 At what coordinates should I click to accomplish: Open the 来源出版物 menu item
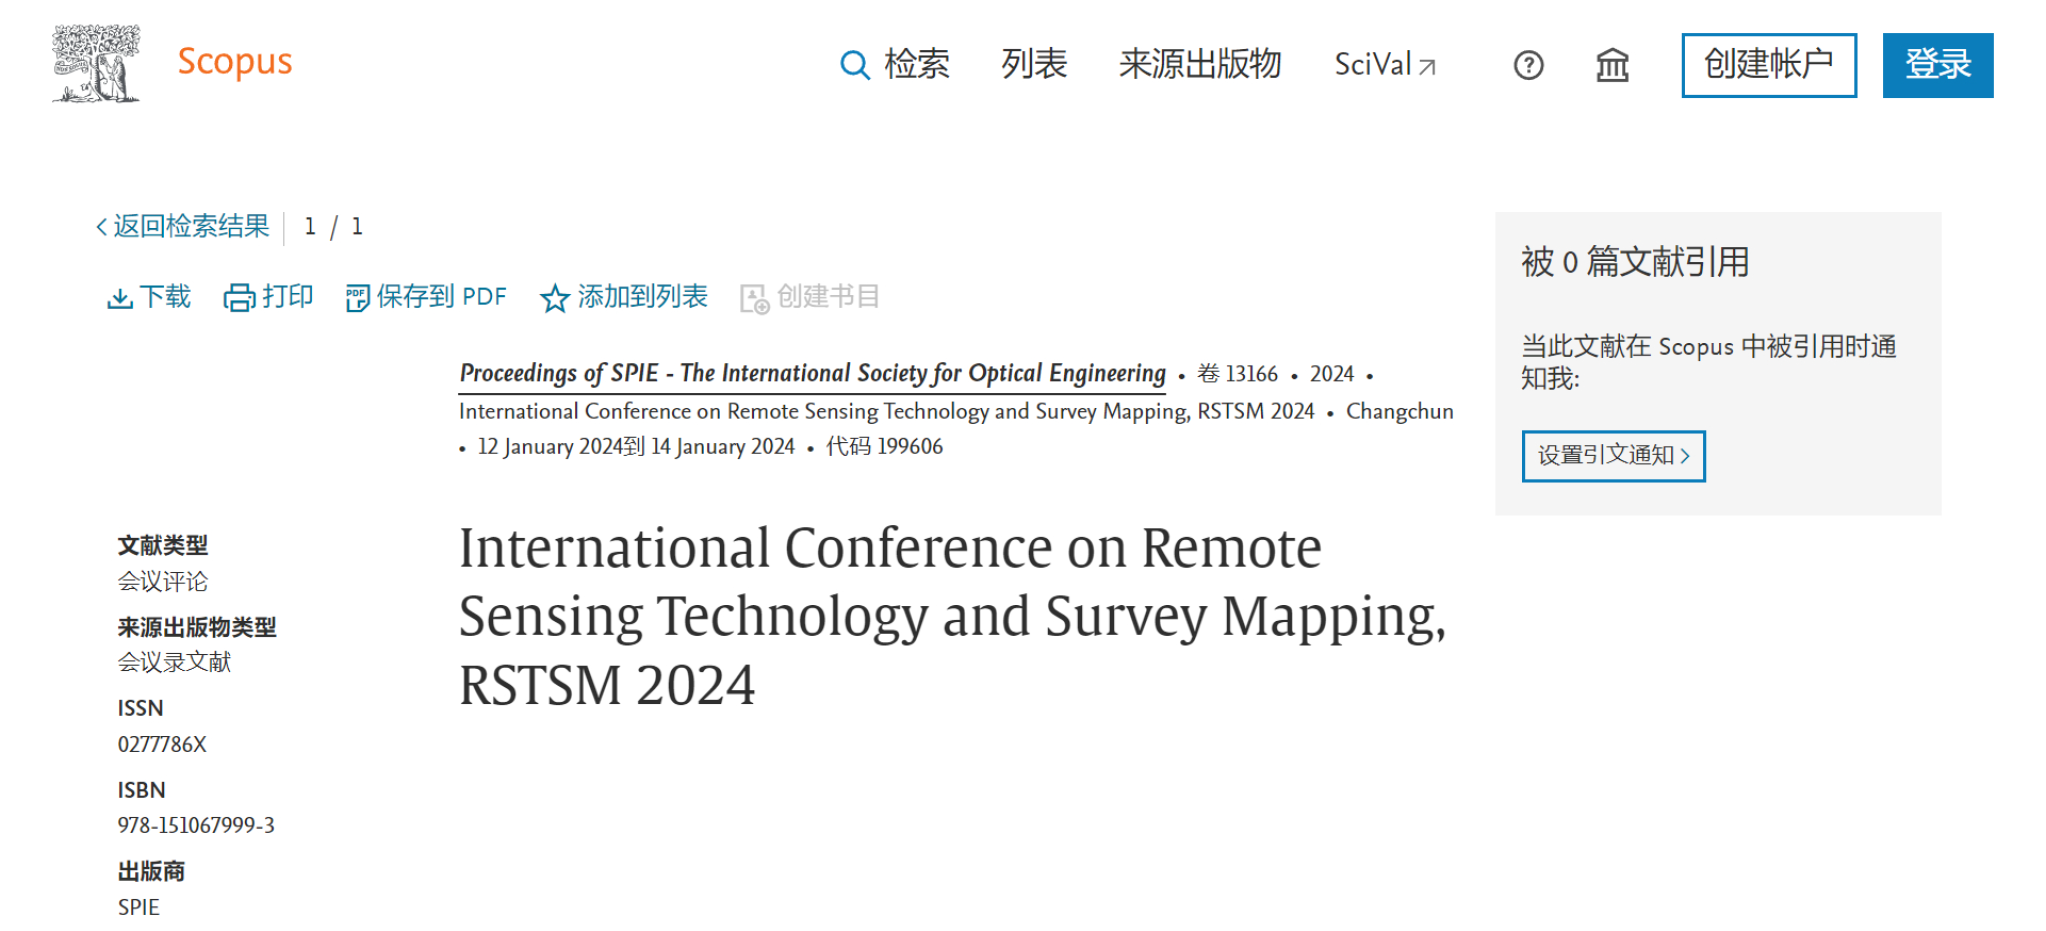point(1199,65)
